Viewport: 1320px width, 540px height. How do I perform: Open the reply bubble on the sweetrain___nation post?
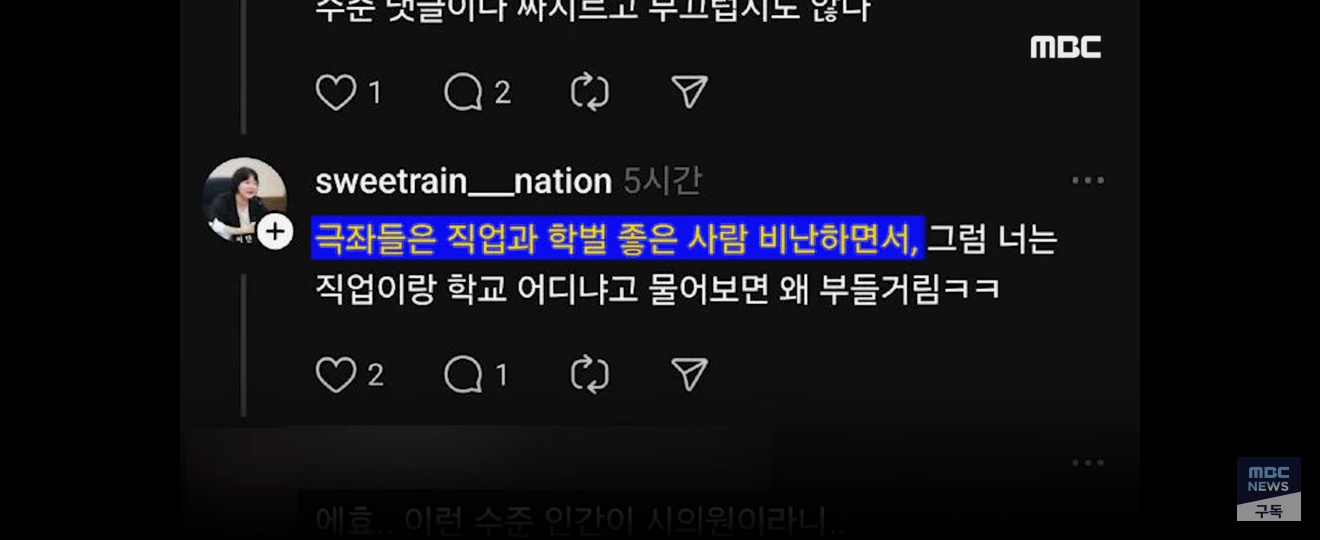[463, 375]
